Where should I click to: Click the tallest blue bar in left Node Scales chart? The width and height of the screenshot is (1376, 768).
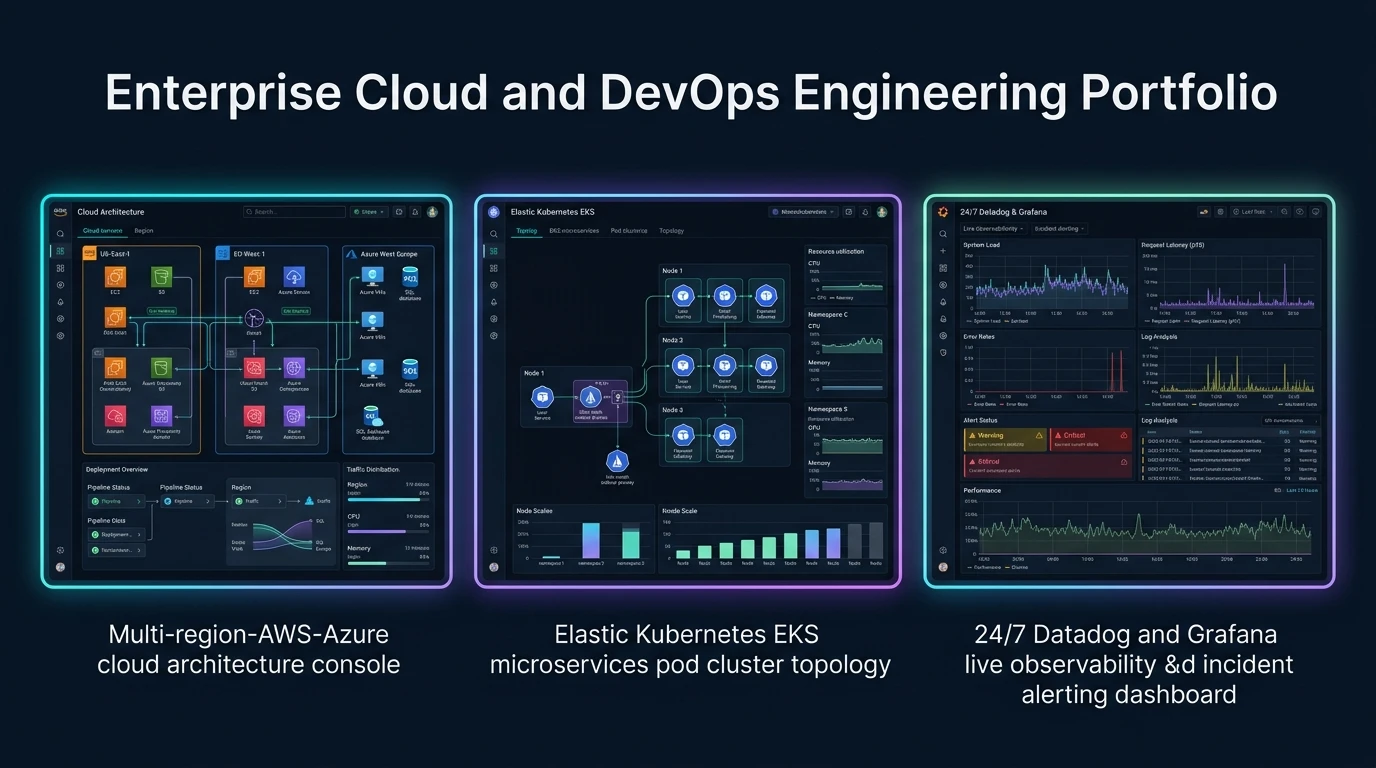[590, 540]
